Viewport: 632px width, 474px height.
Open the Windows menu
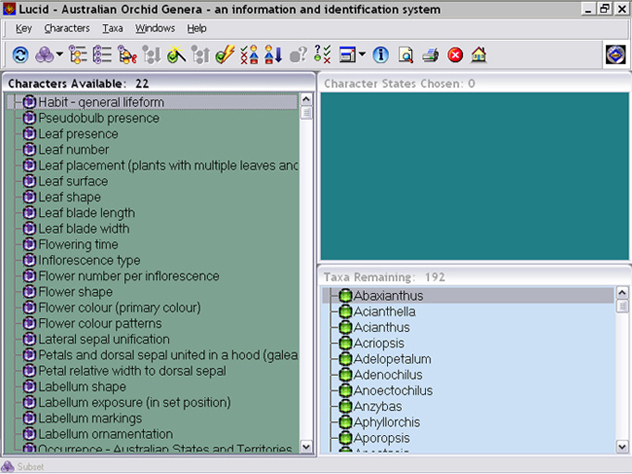coord(155,28)
